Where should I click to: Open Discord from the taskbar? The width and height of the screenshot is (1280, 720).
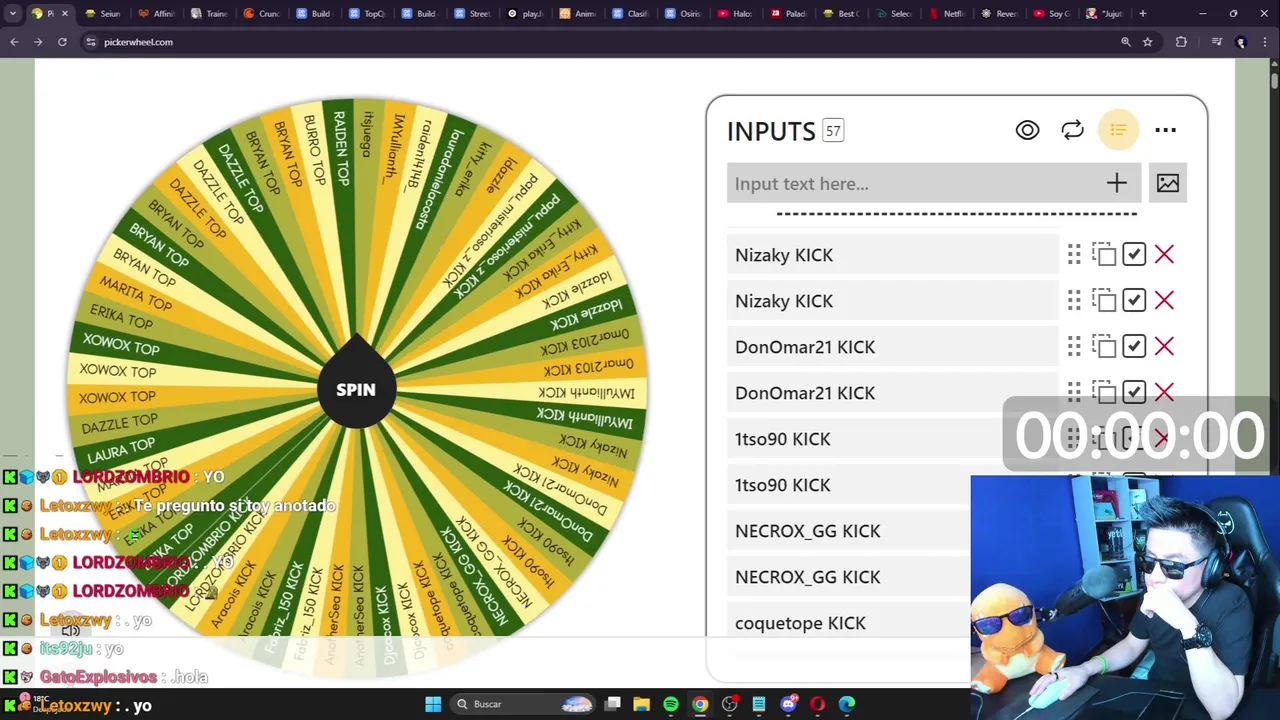[x=788, y=704]
